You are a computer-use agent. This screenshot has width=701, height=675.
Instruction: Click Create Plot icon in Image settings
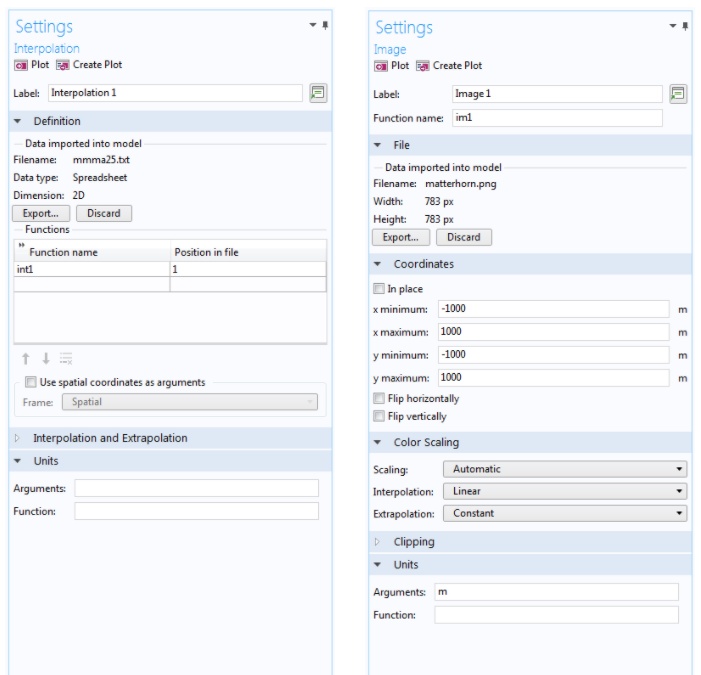click(422, 66)
